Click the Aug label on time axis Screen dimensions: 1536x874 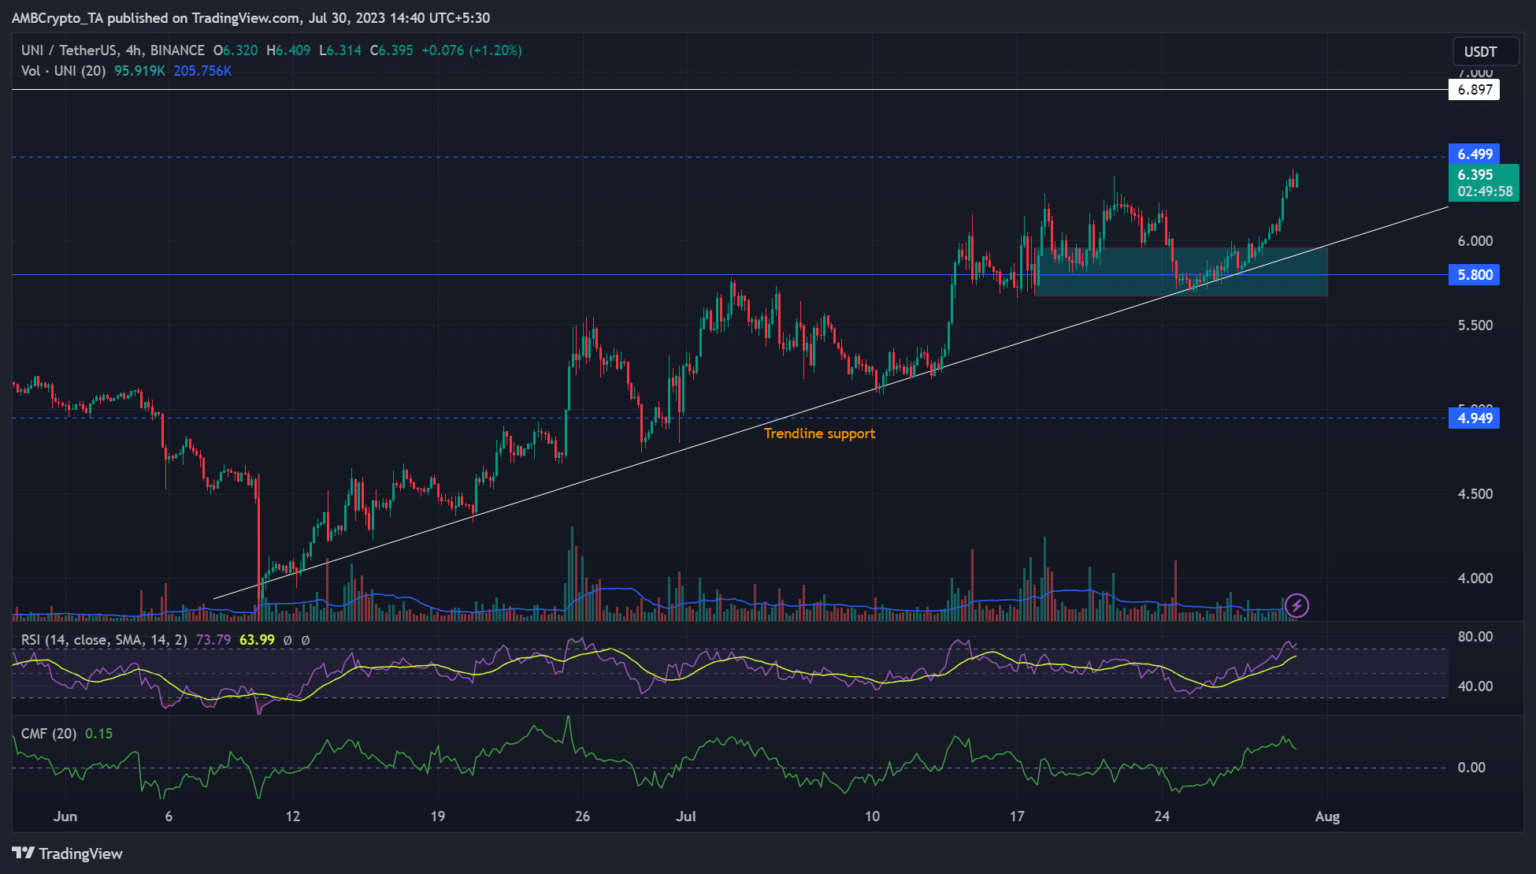(x=1327, y=816)
